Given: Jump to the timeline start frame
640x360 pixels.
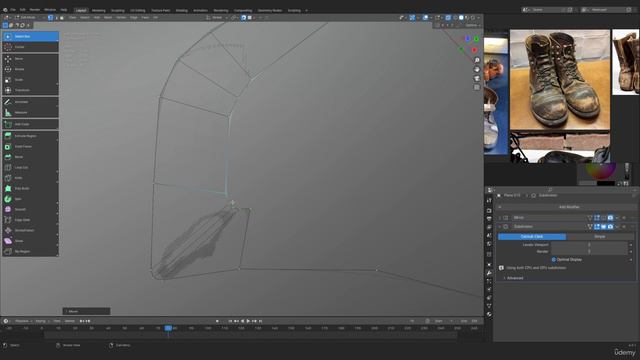Looking at the screenshot, I should [x=230, y=321].
